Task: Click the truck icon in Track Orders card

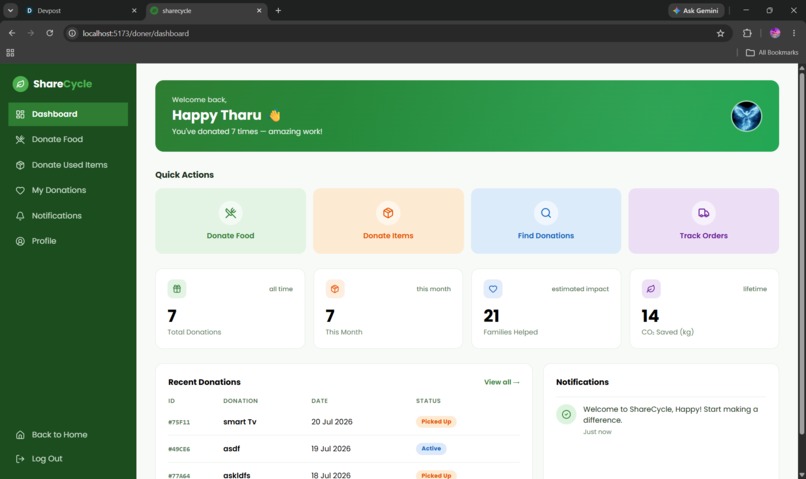Action: tap(703, 213)
